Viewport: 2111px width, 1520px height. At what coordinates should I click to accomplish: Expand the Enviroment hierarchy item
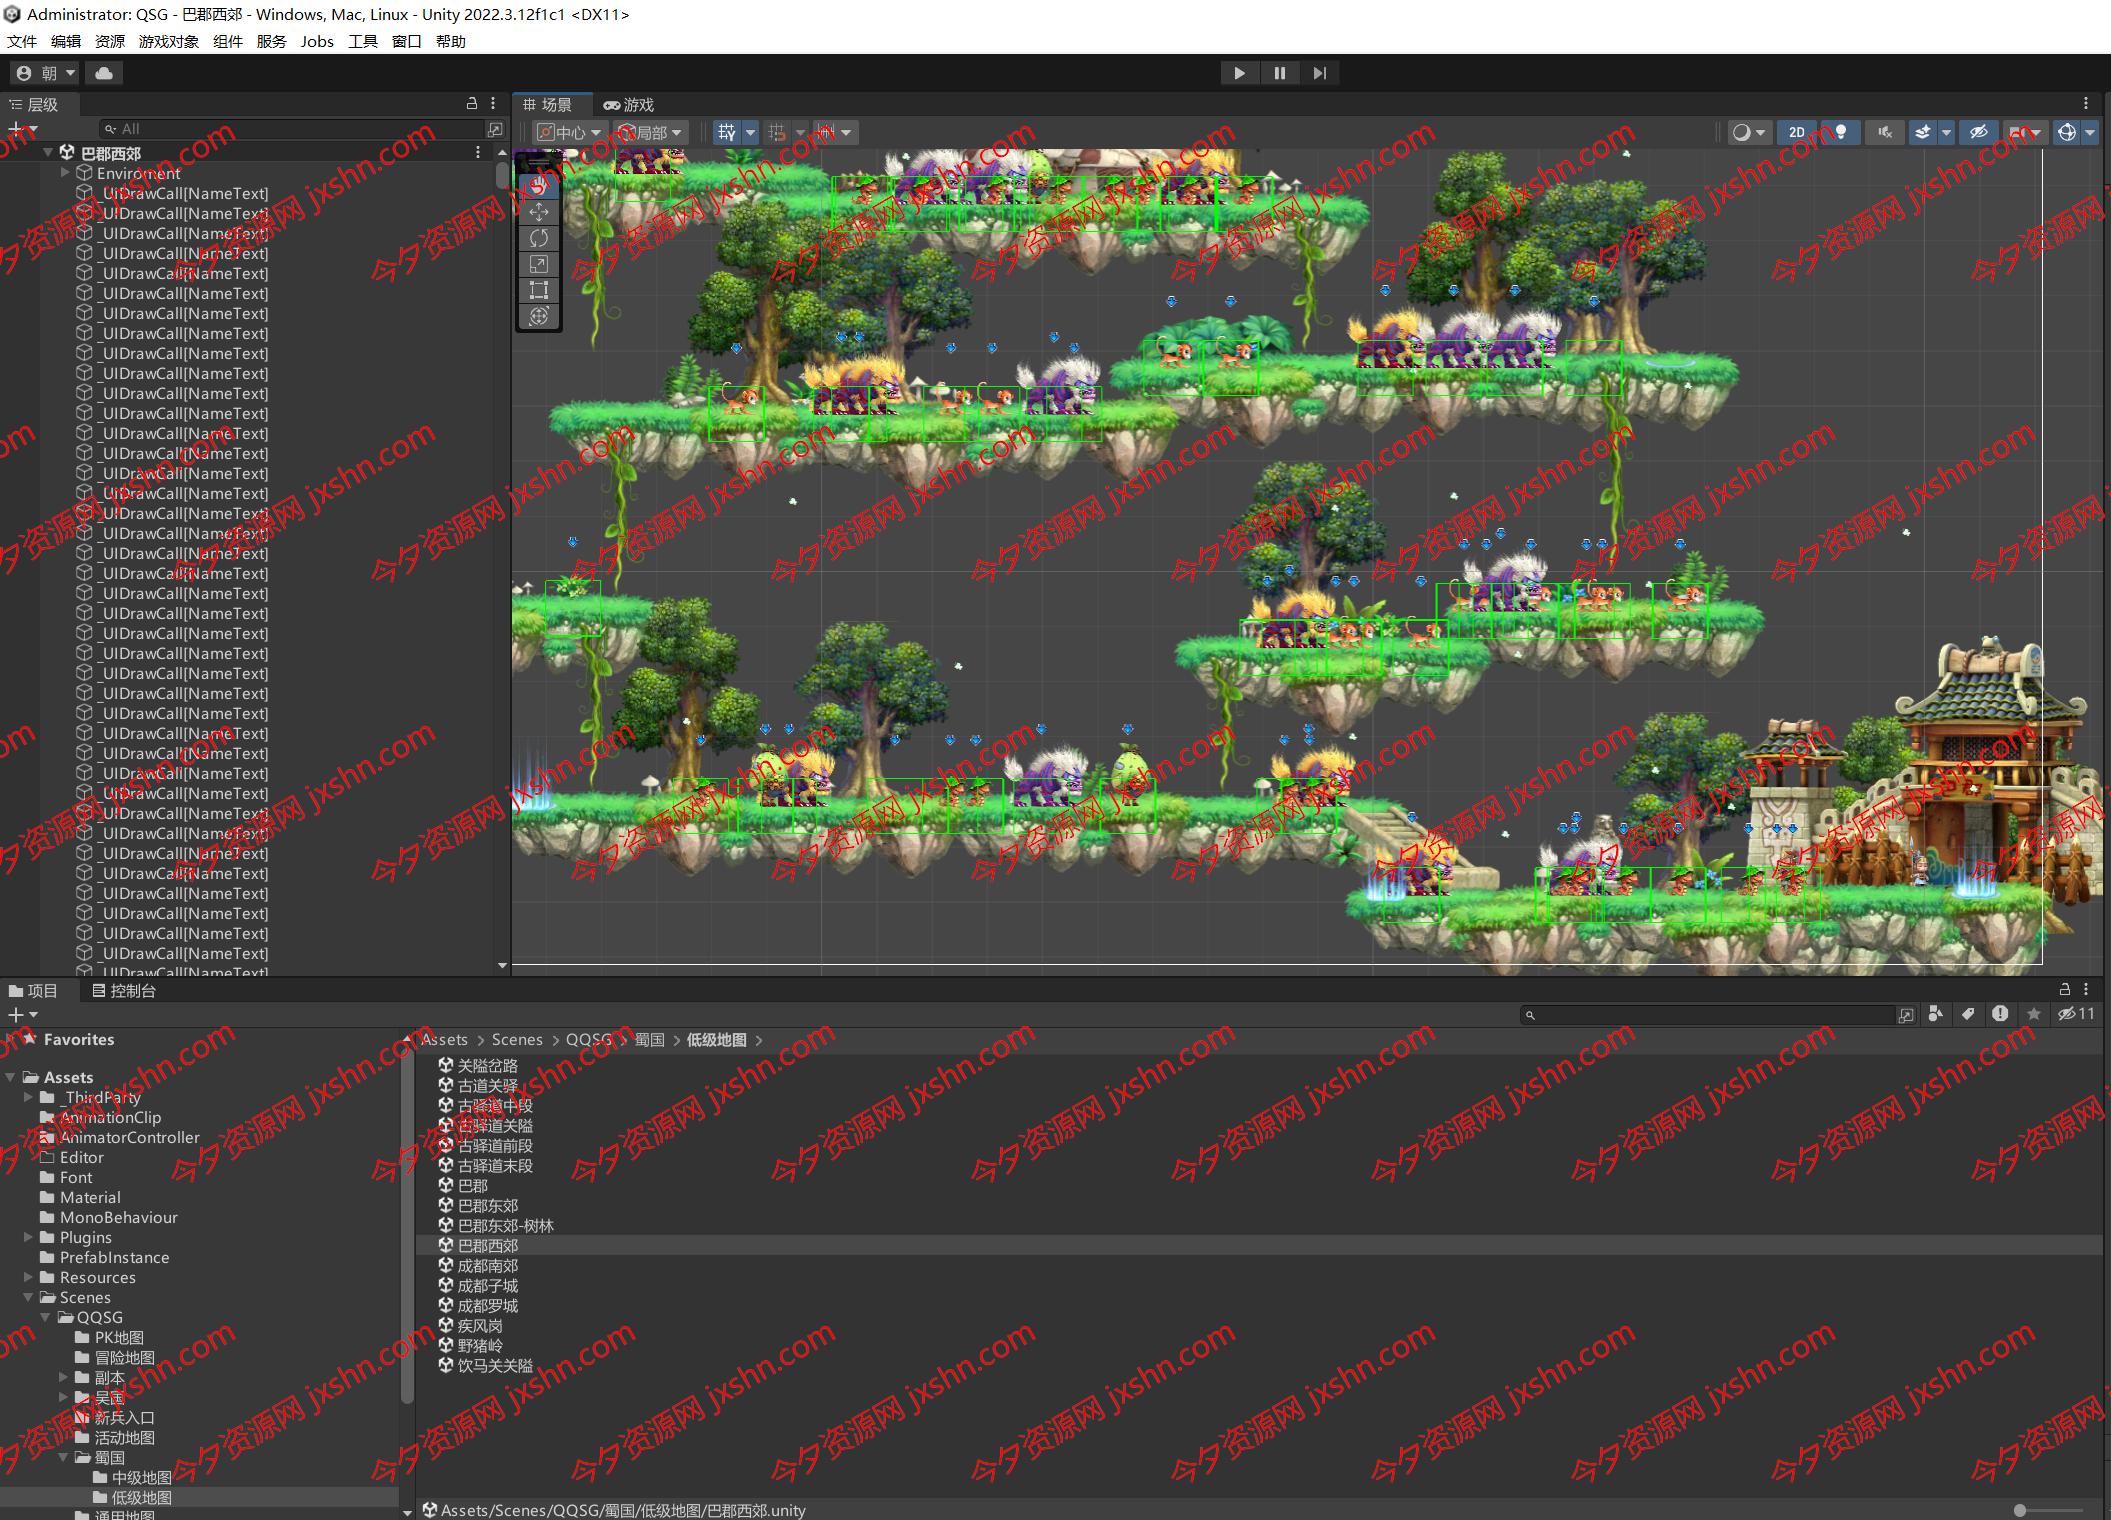click(x=65, y=173)
